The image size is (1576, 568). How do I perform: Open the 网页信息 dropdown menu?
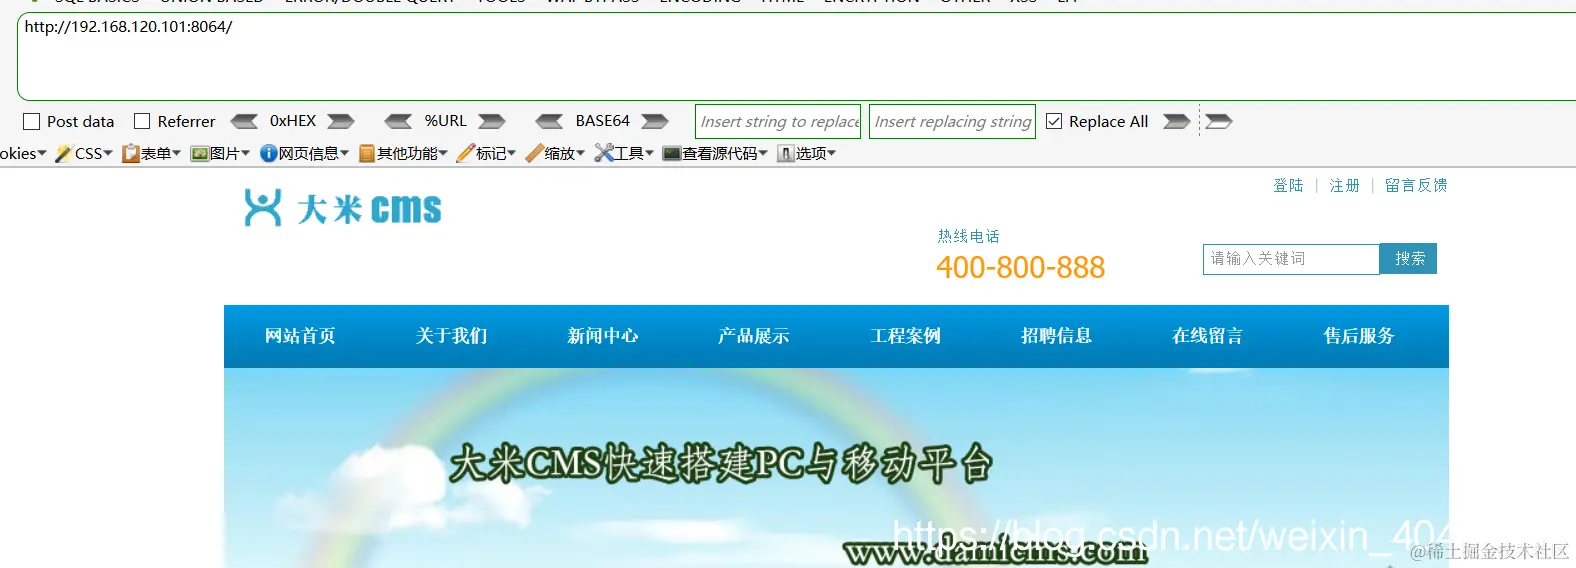coord(305,153)
